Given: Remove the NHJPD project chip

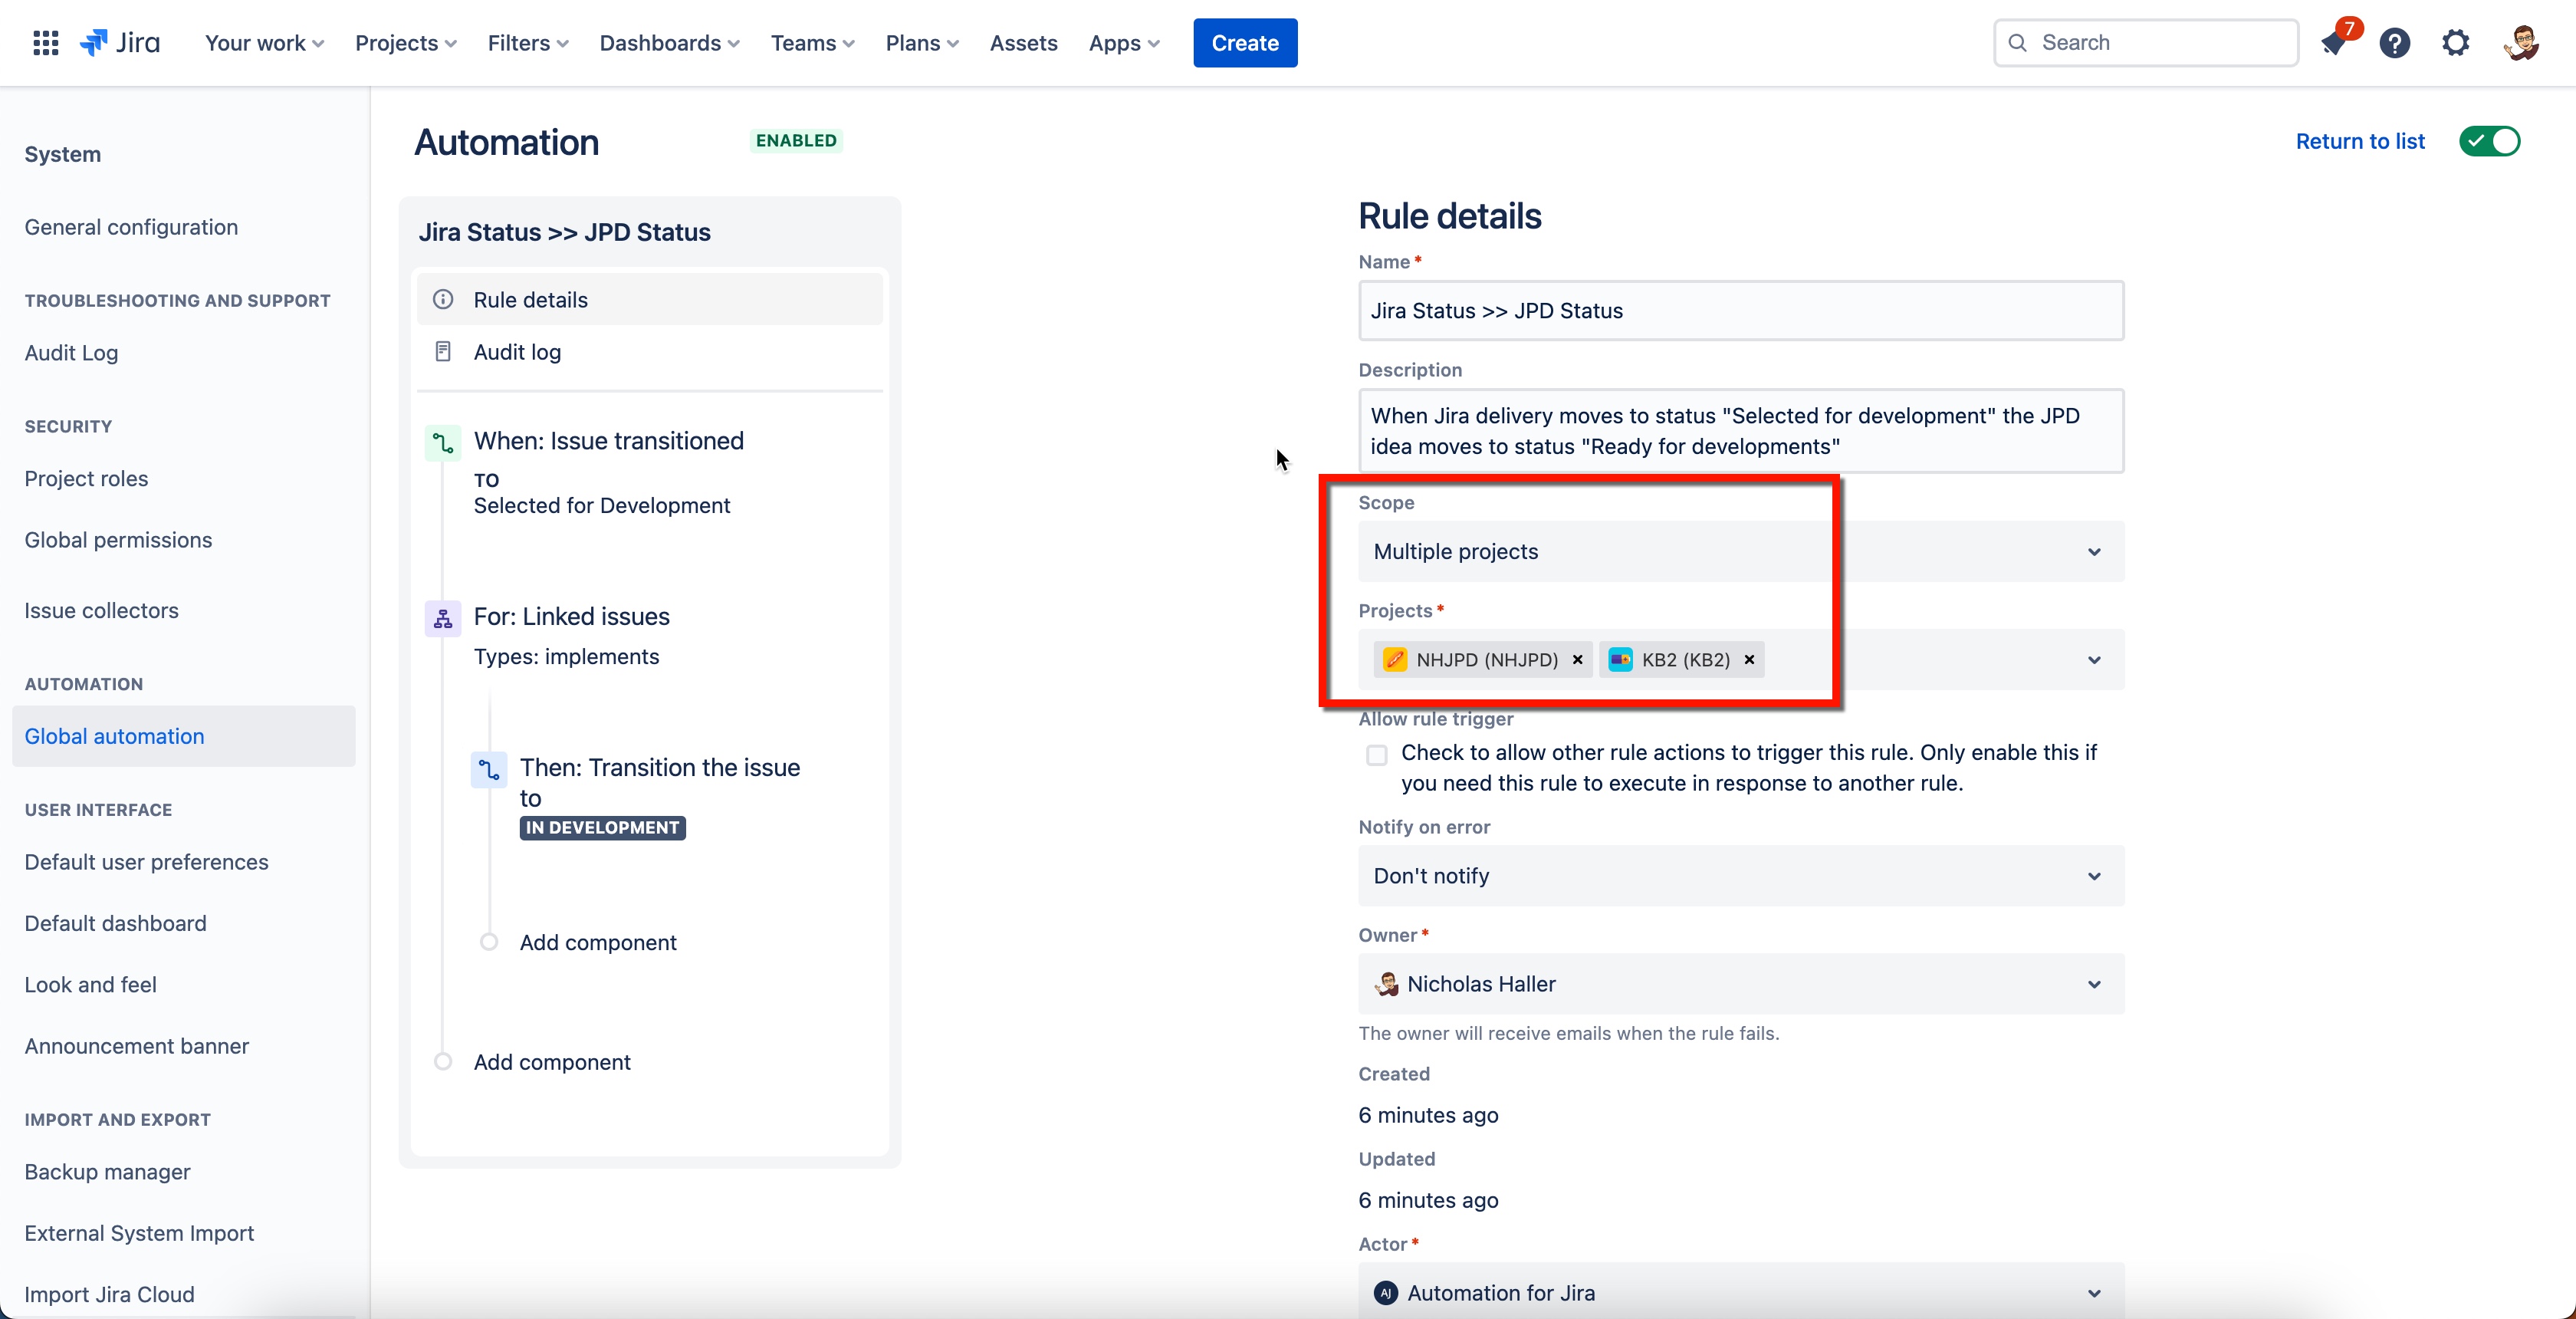Looking at the screenshot, I should click(1577, 659).
